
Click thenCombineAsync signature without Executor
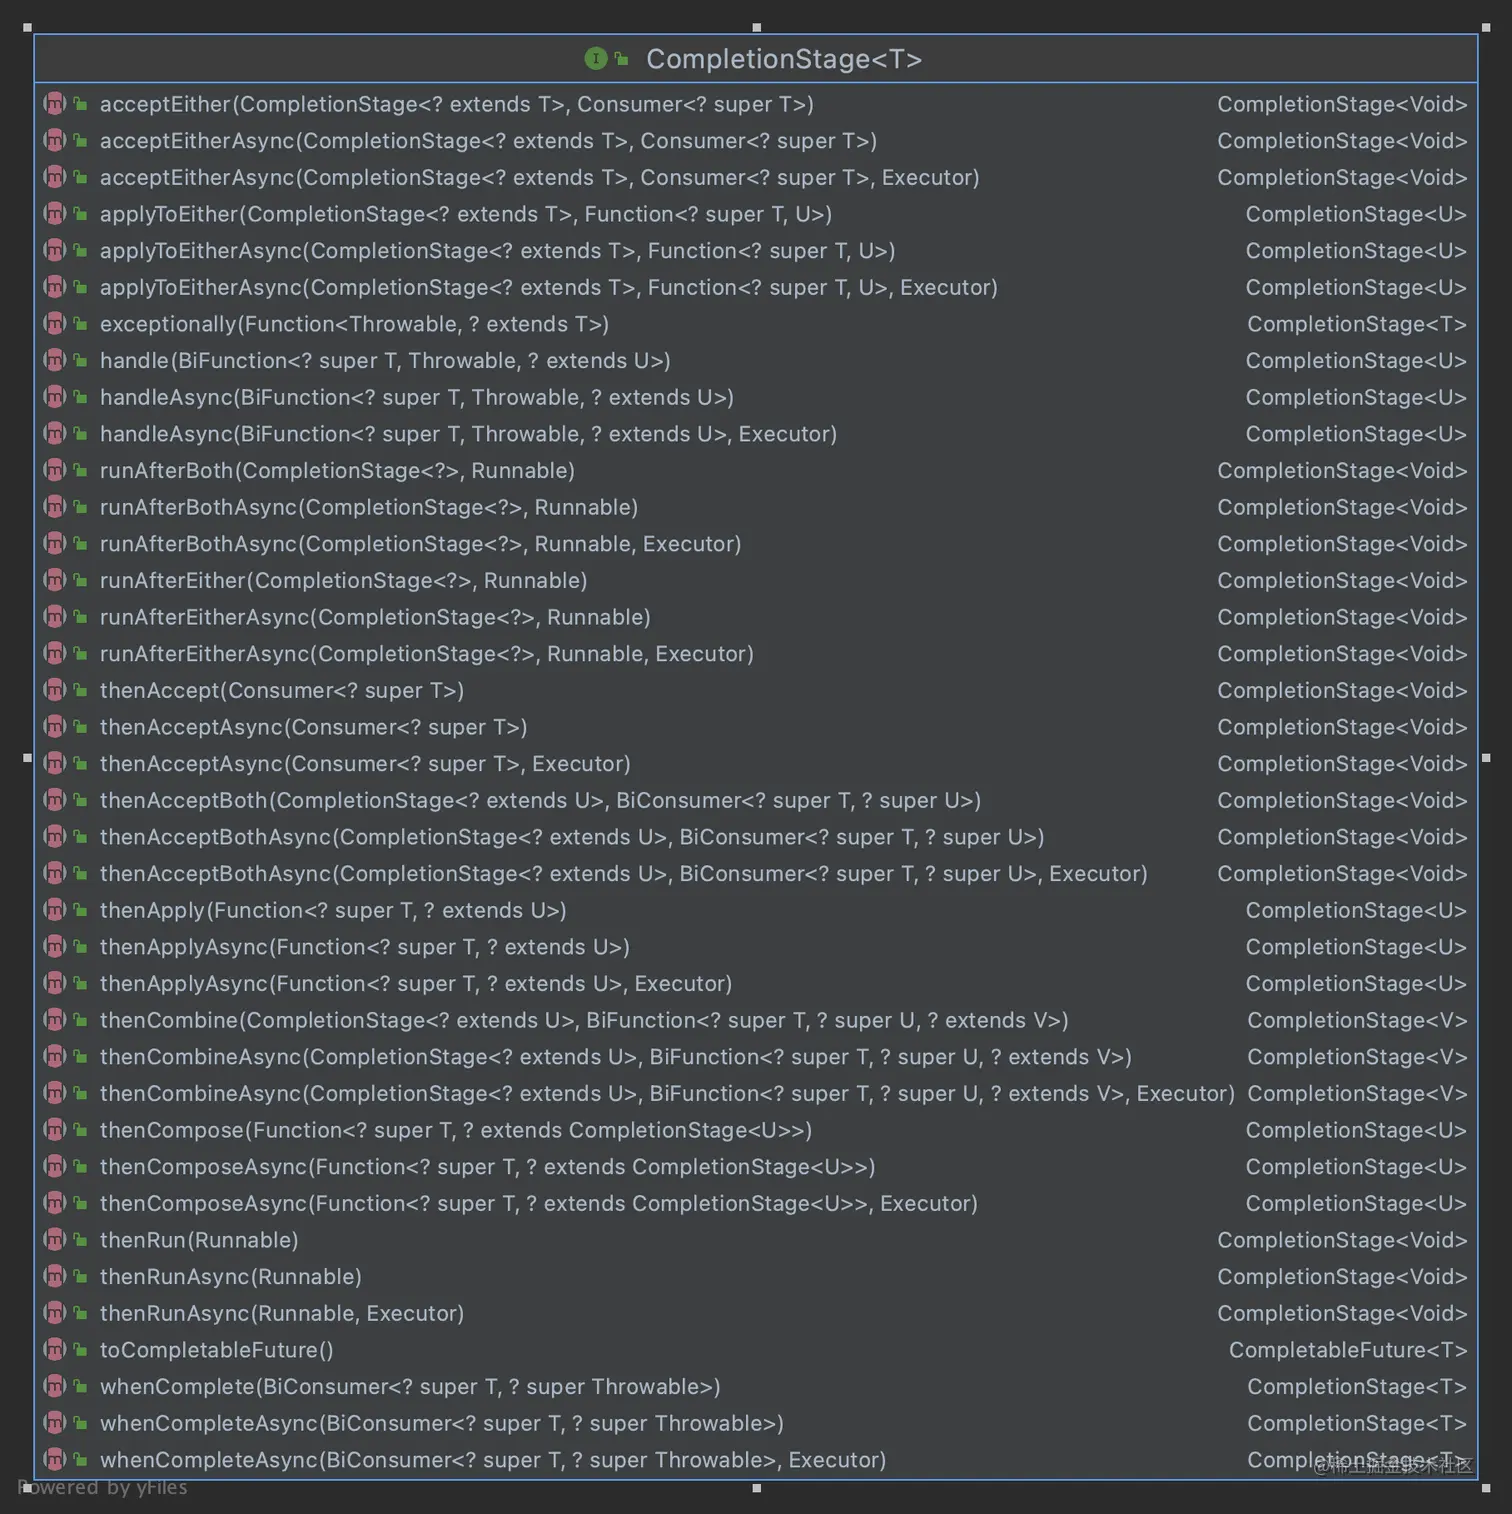(x=616, y=1058)
